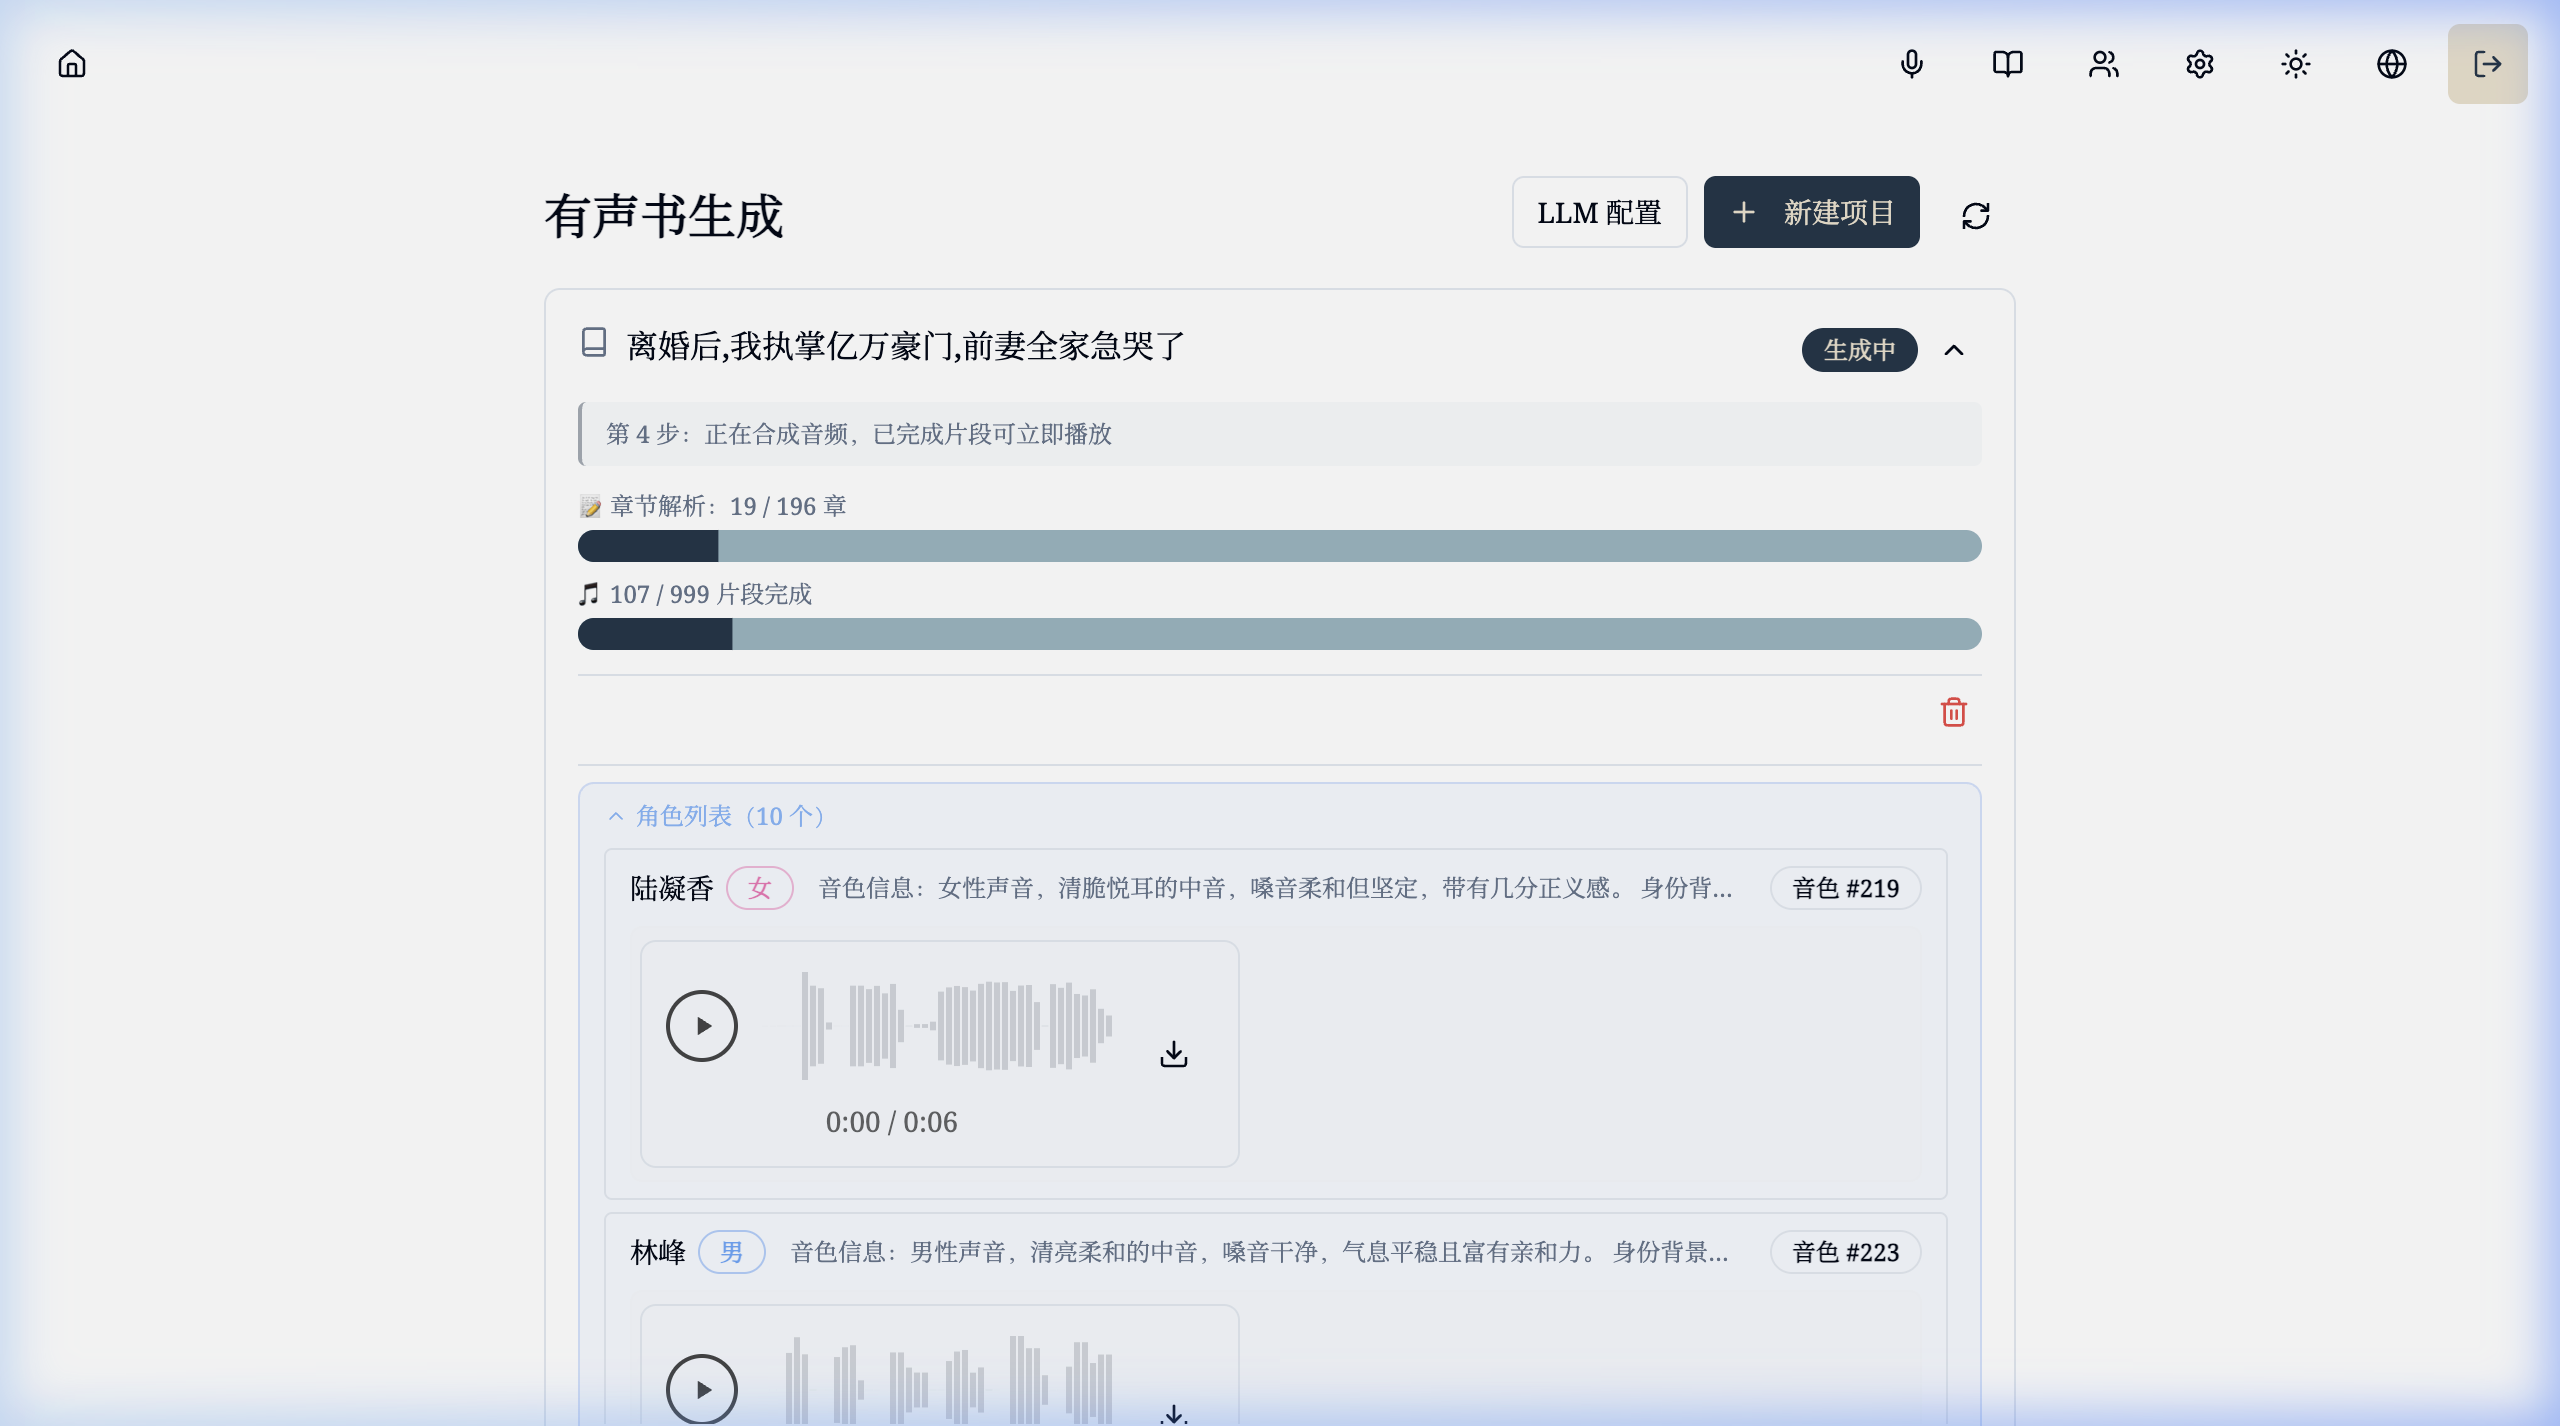This screenshot has height=1426, width=2560.
Task: Download 陆凝香's audio sample
Action: click(x=1173, y=1052)
